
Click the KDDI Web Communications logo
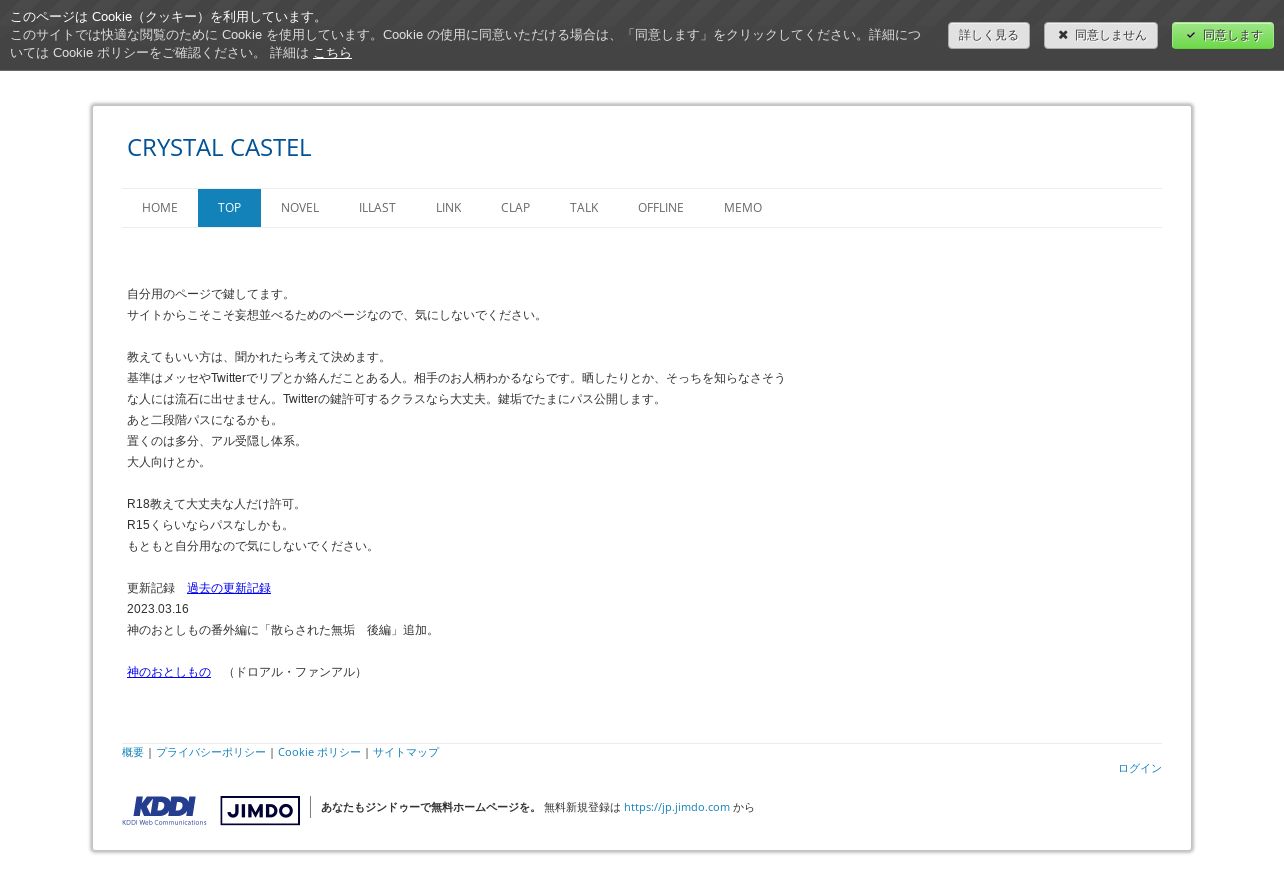165,810
